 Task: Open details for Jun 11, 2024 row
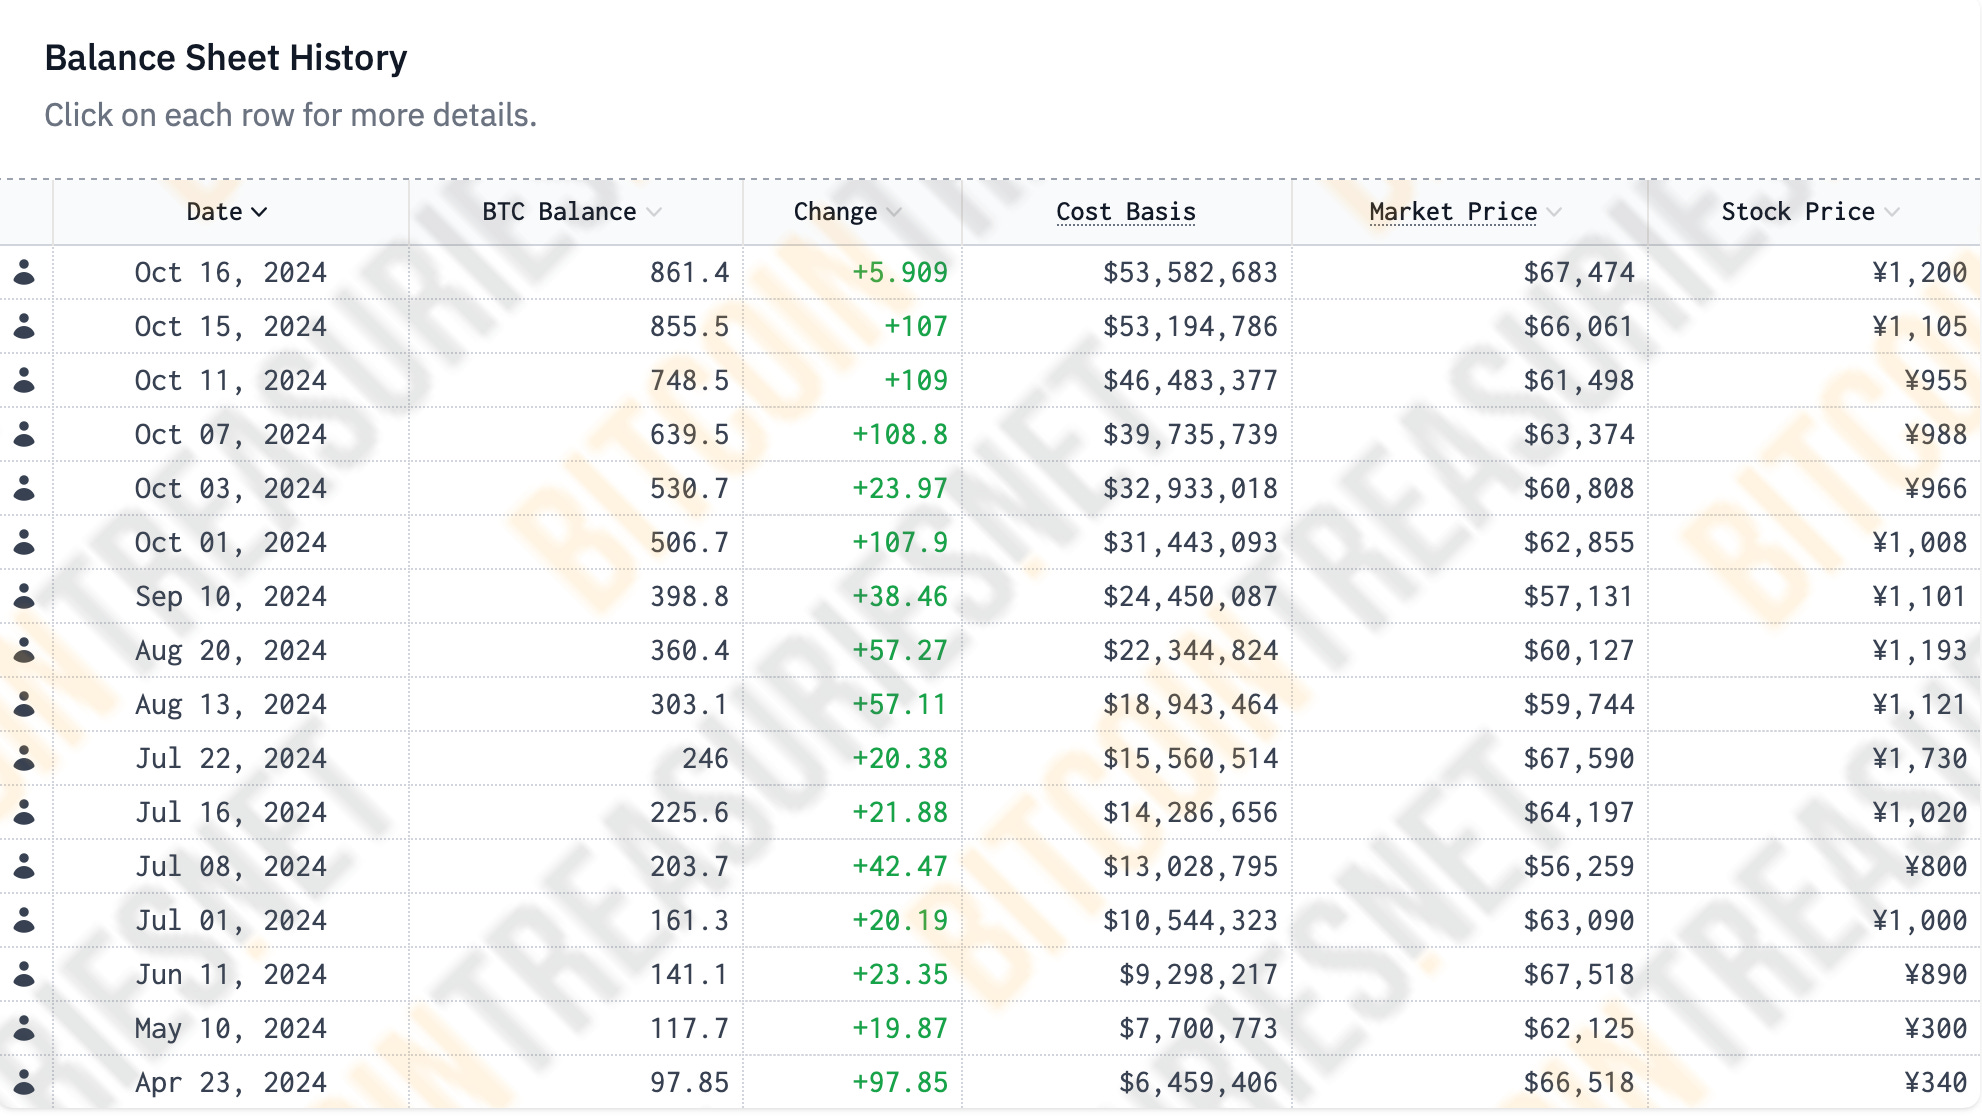click(230, 974)
